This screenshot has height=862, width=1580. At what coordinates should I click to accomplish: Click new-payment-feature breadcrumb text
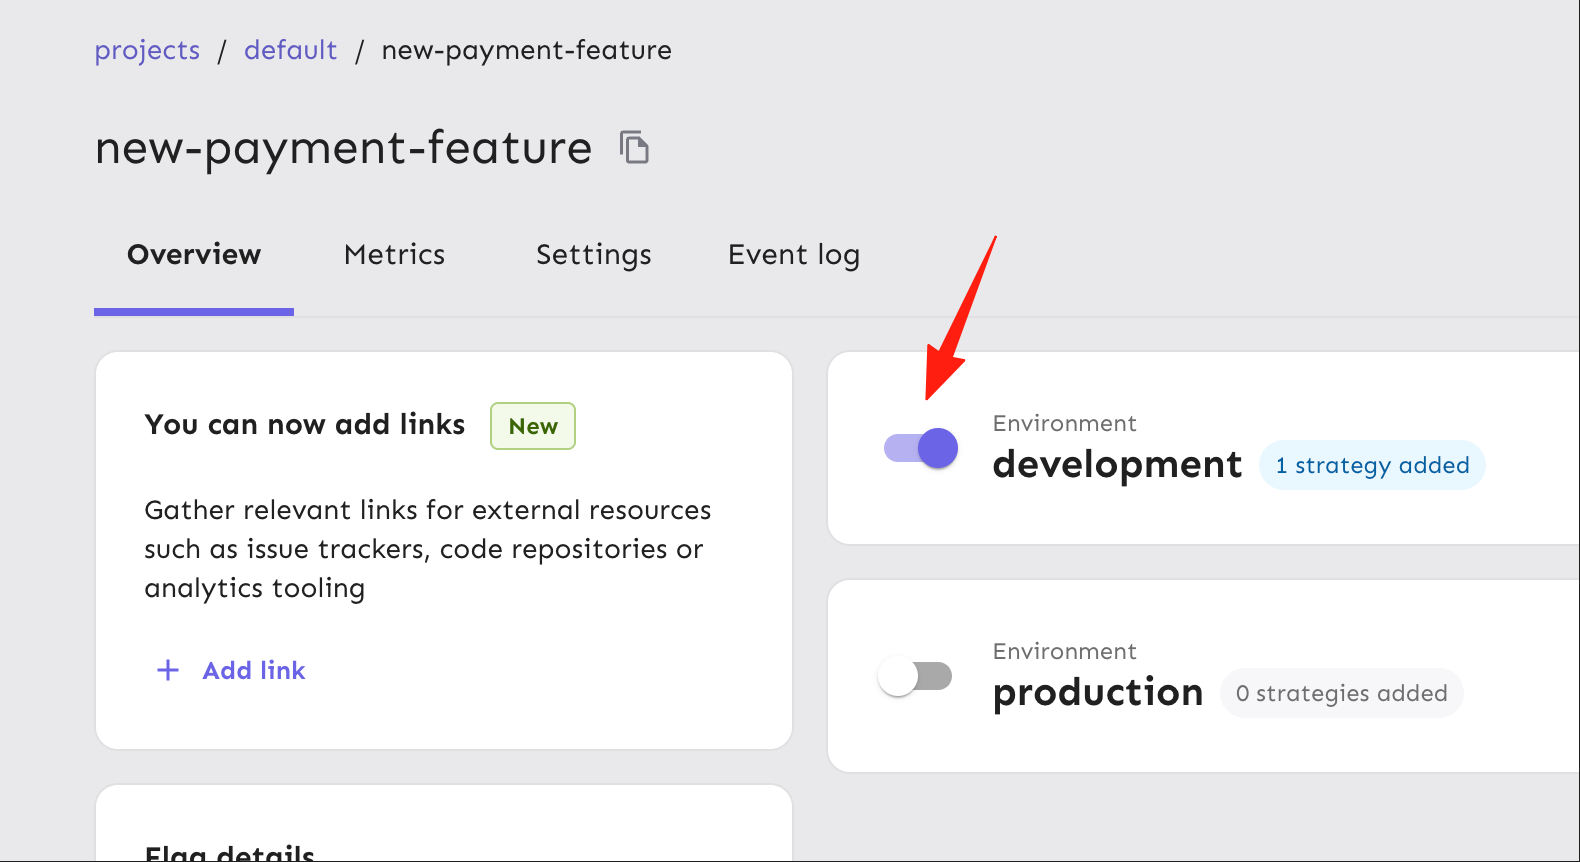(x=527, y=50)
